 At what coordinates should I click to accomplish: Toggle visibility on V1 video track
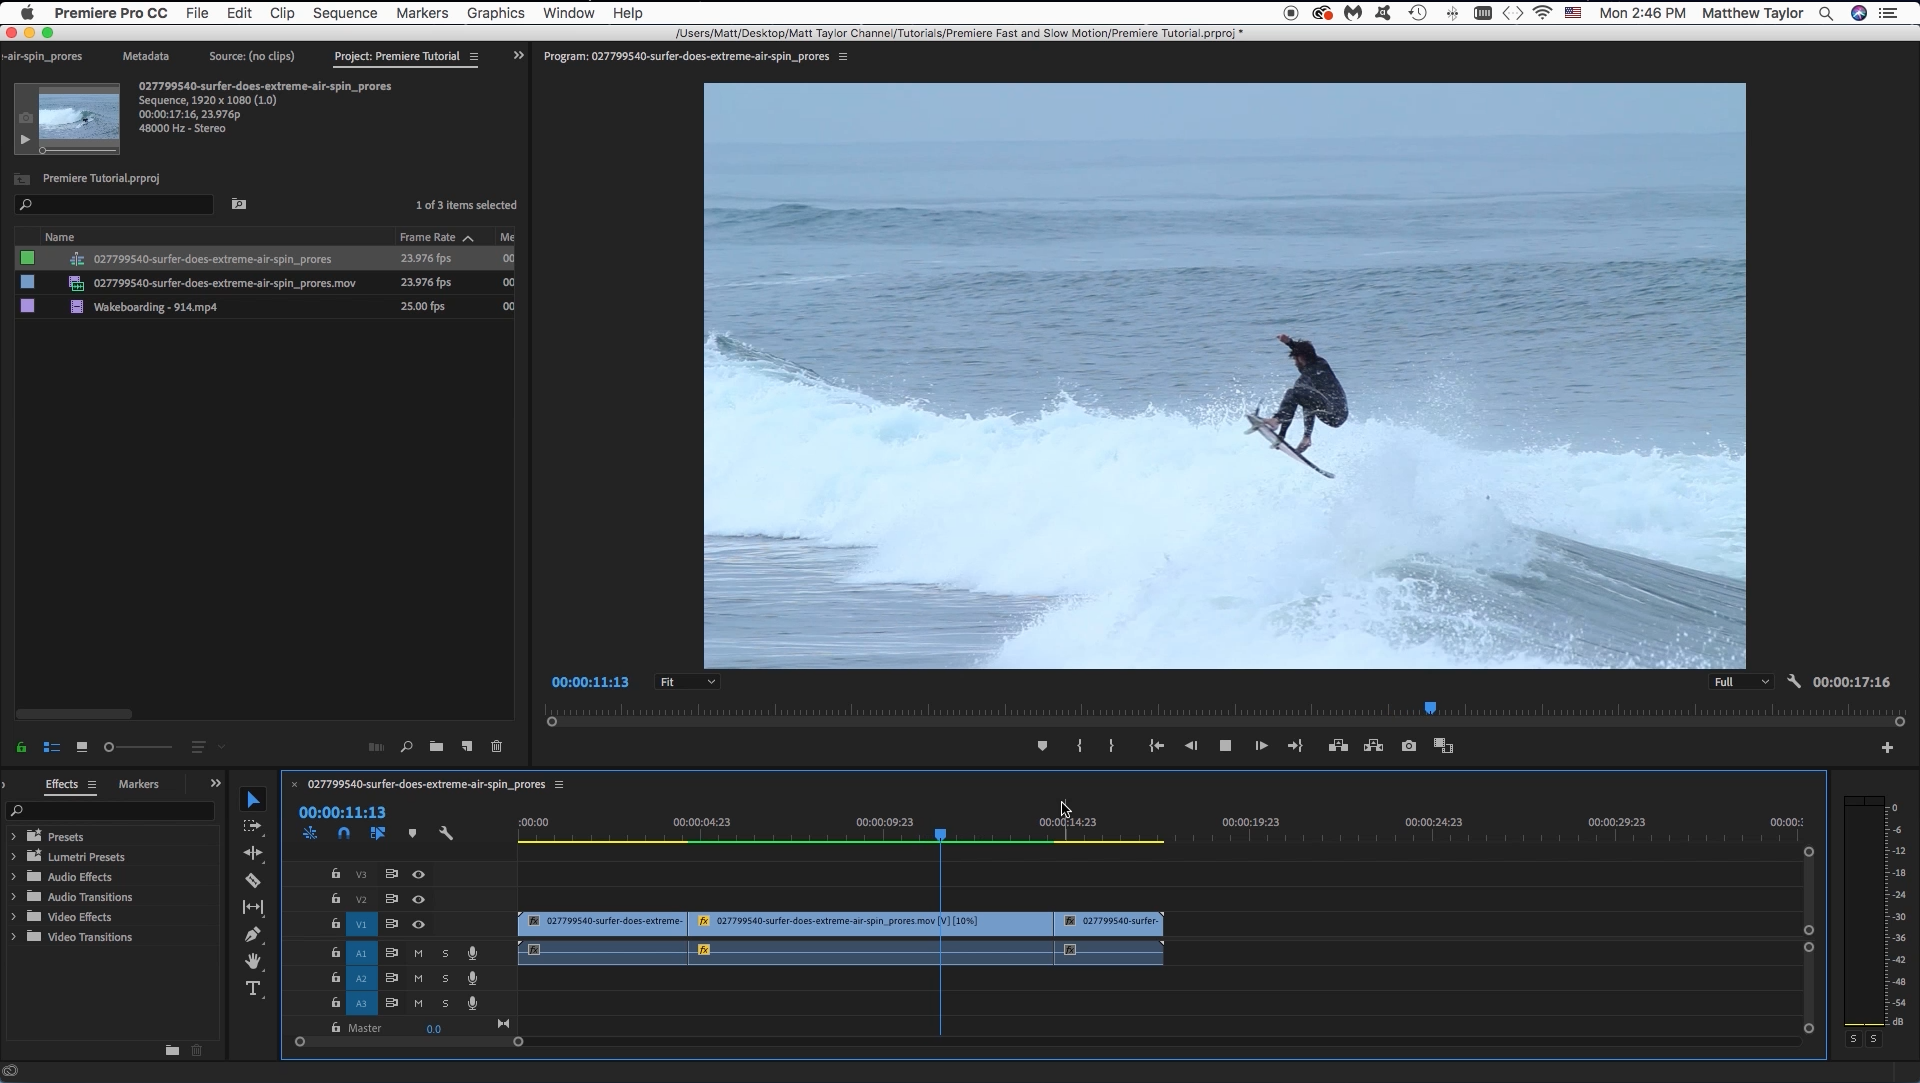pos(419,923)
